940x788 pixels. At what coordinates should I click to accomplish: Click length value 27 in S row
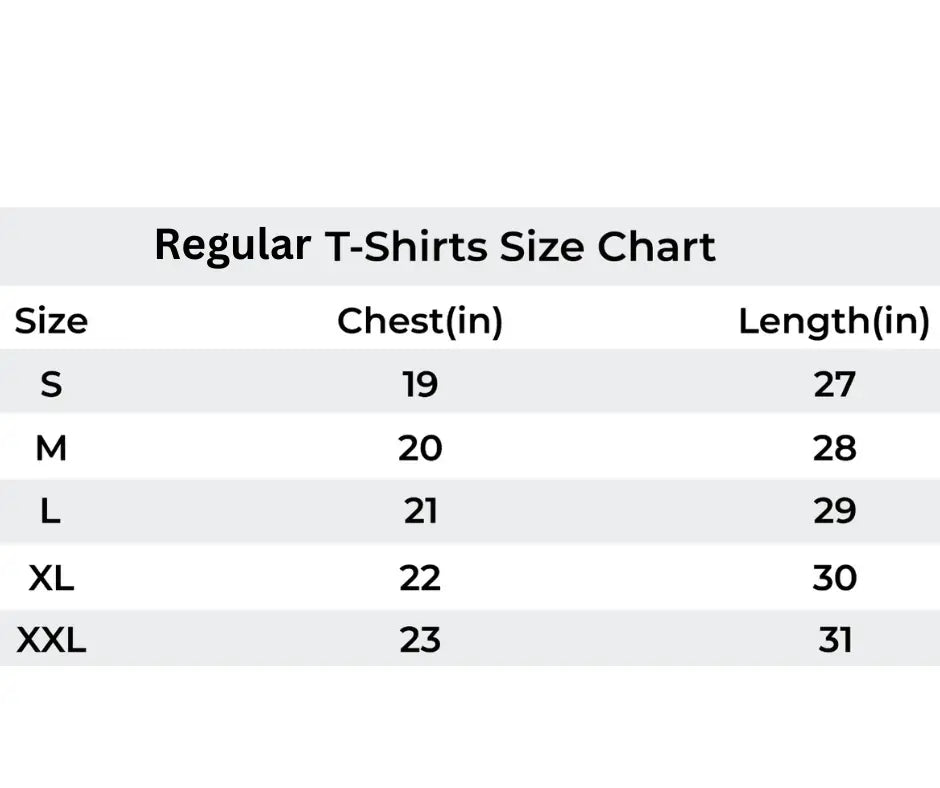[834, 384]
